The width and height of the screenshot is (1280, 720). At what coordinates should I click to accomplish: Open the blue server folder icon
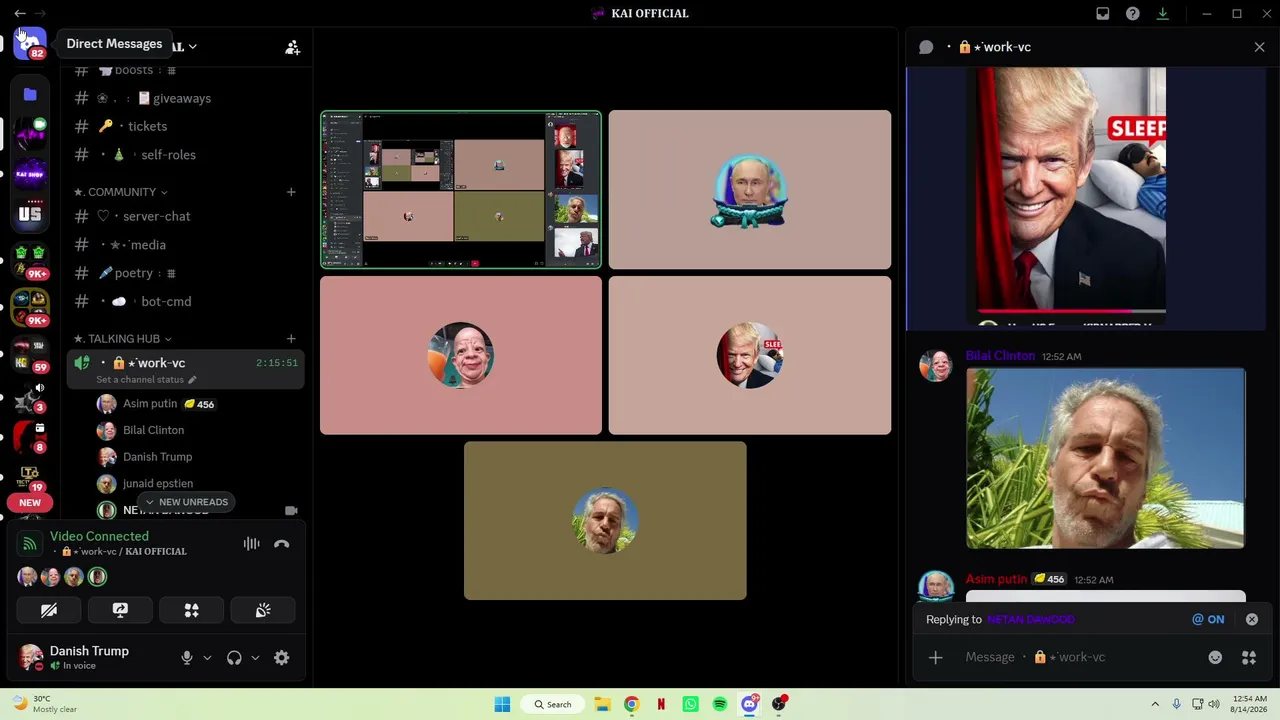click(x=30, y=95)
